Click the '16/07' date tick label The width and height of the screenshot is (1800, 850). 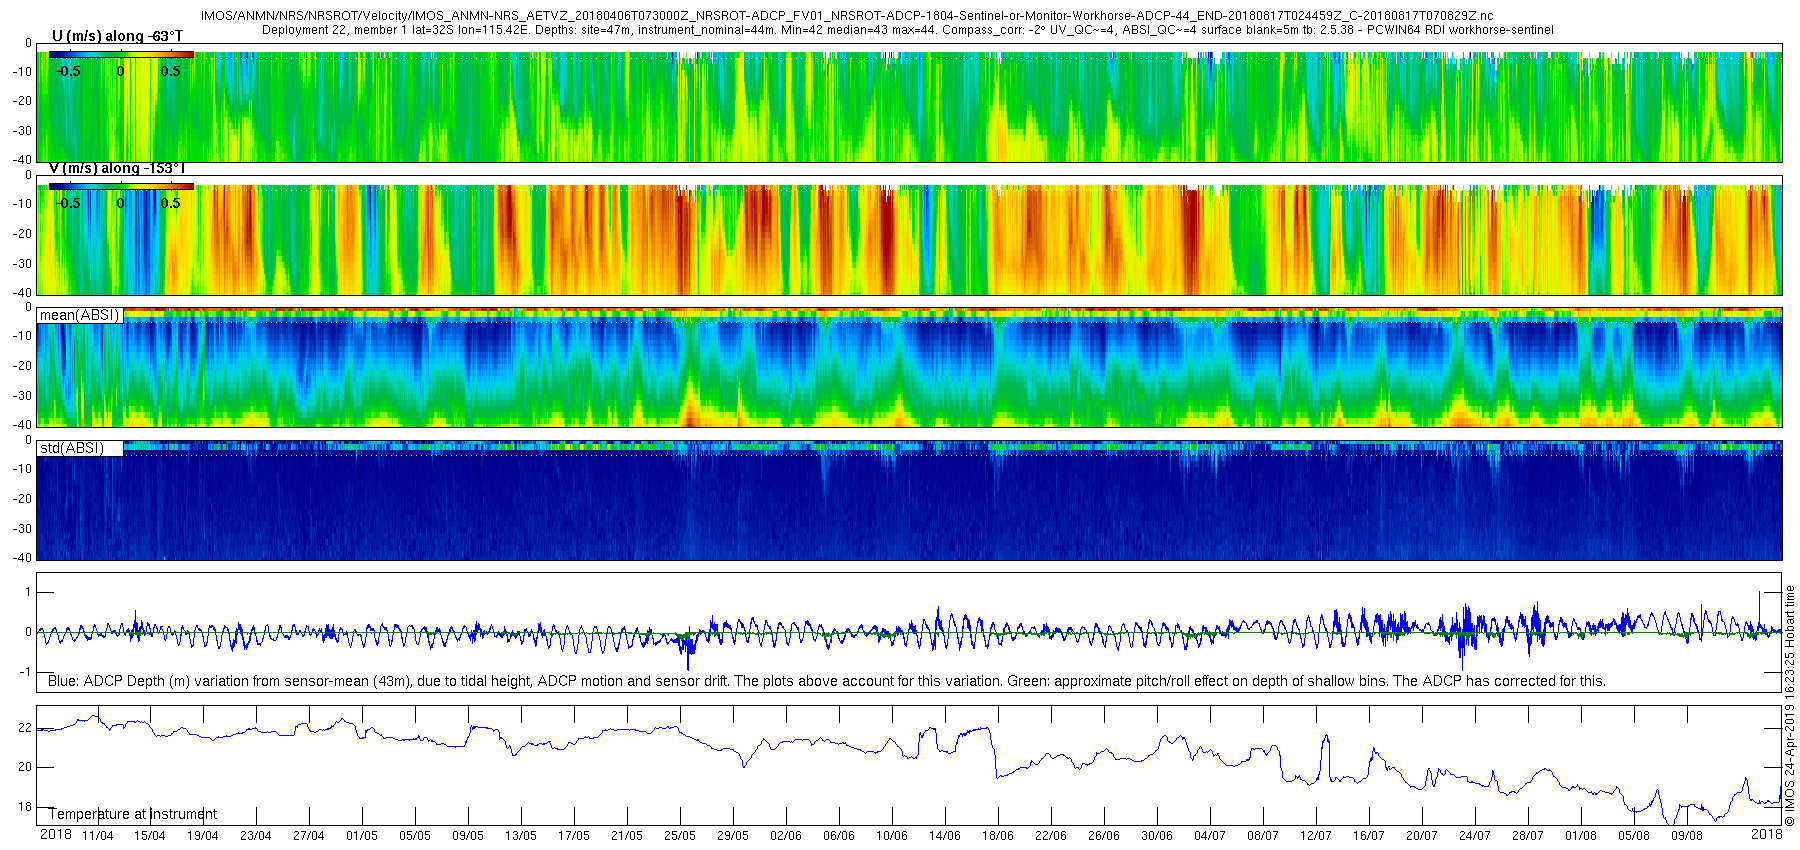[1369, 836]
